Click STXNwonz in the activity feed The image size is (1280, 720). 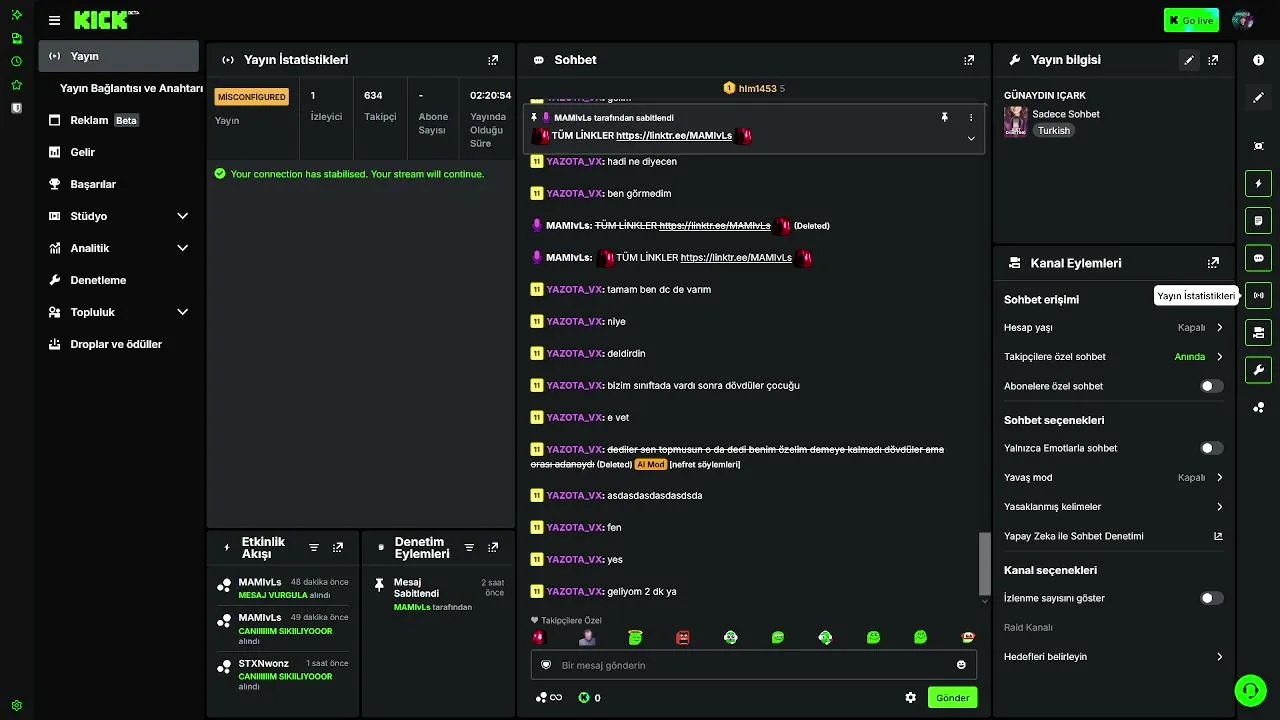point(264,663)
